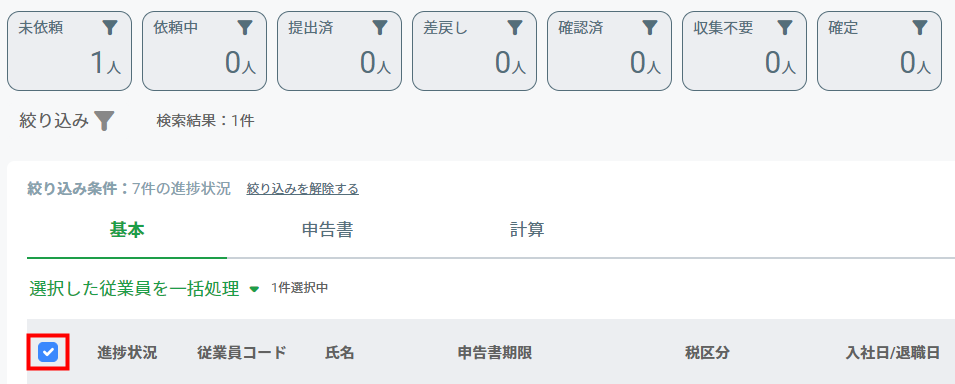
Task: Click the 未依頼 1人 status card
Action: (x=69, y=51)
